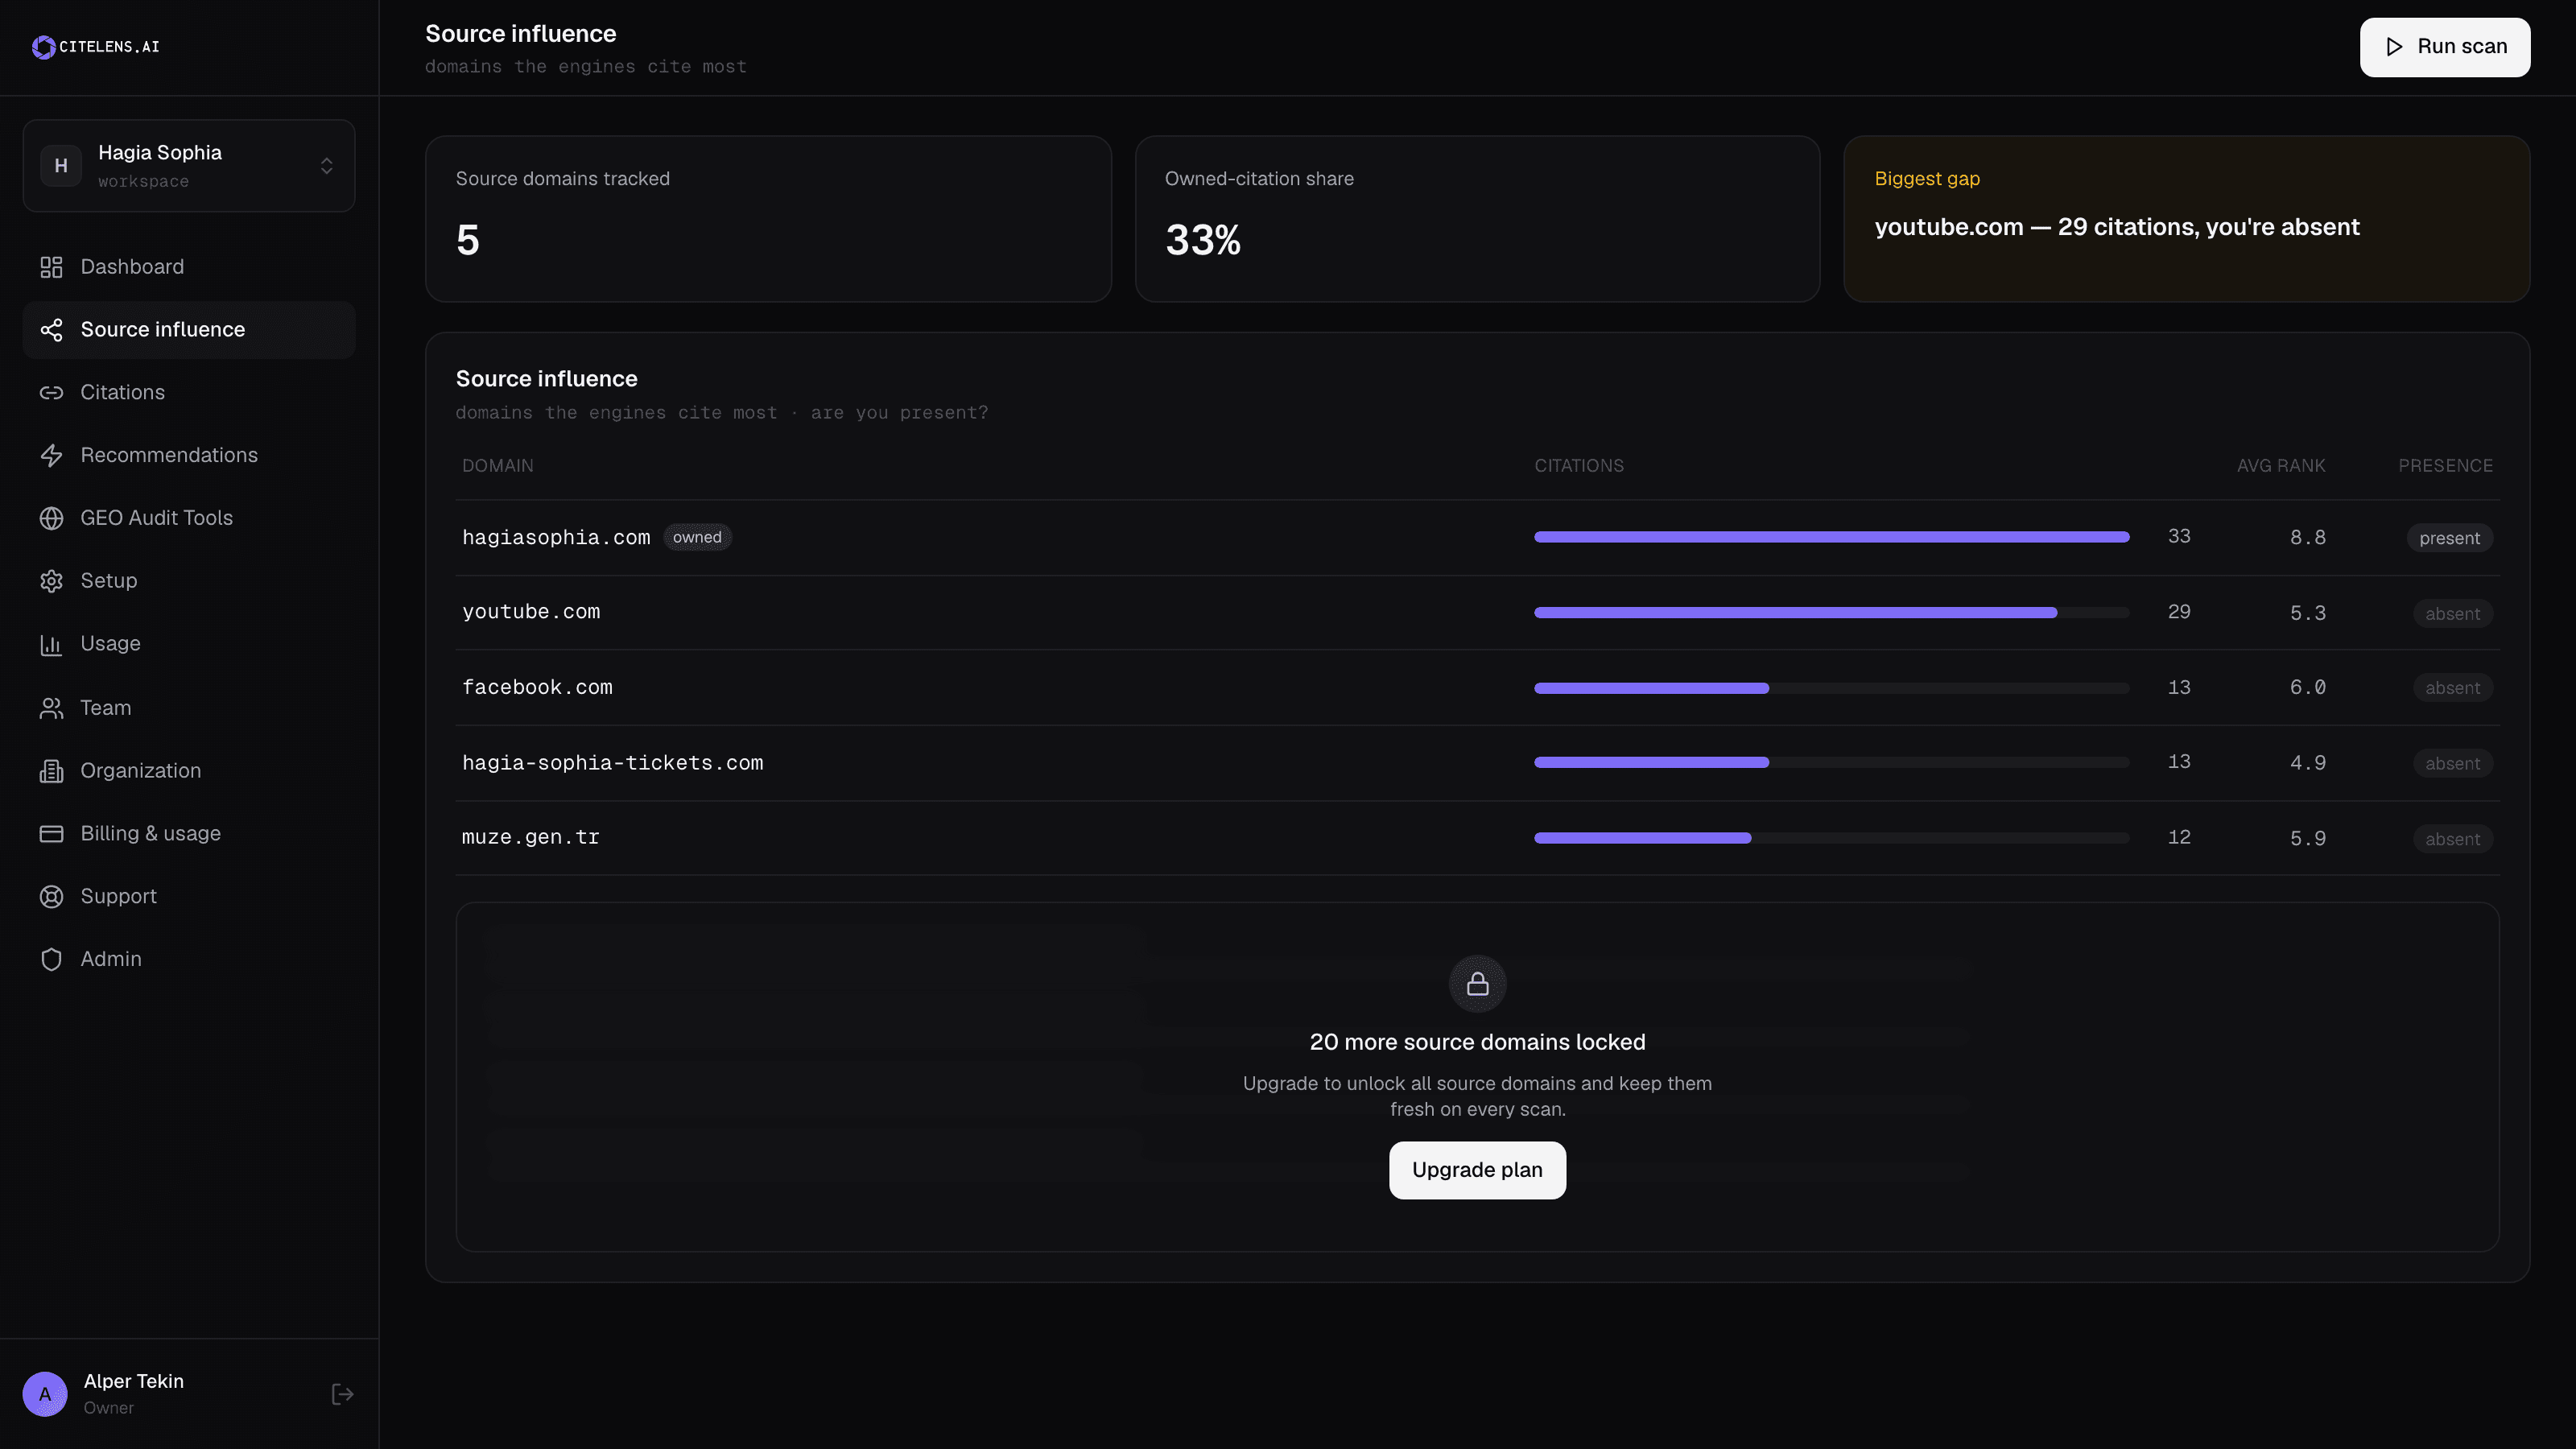Click the Setup gear icon
This screenshot has height=1449, width=2576.
coord(51,581)
